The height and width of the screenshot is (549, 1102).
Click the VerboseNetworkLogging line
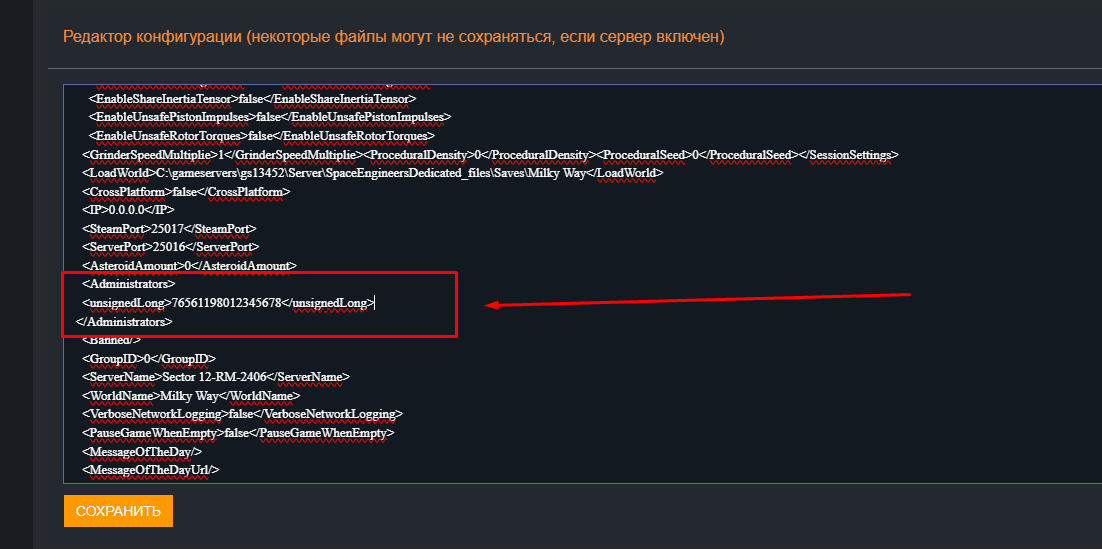tap(241, 414)
